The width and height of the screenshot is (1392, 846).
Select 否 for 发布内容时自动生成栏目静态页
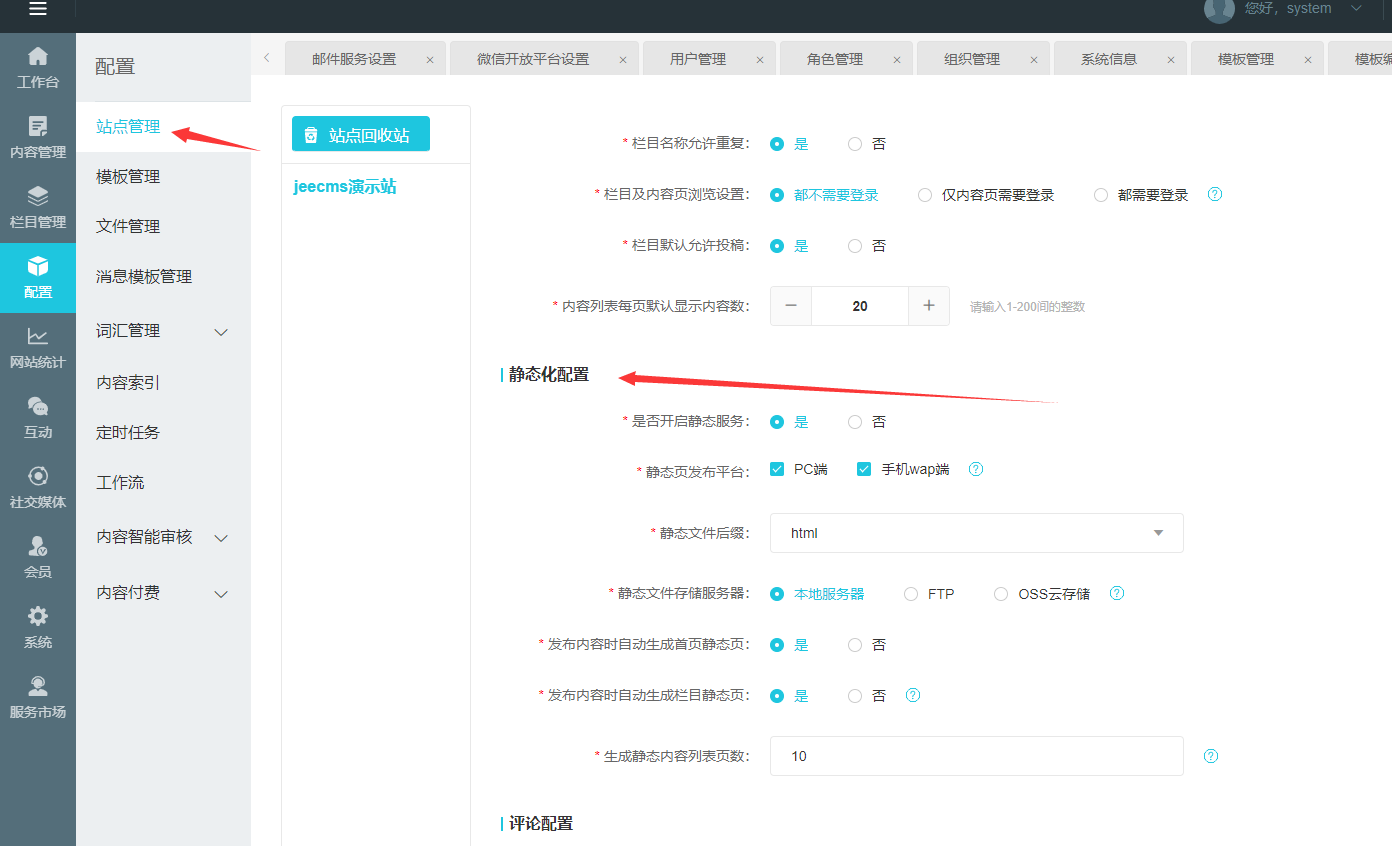pos(855,696)
